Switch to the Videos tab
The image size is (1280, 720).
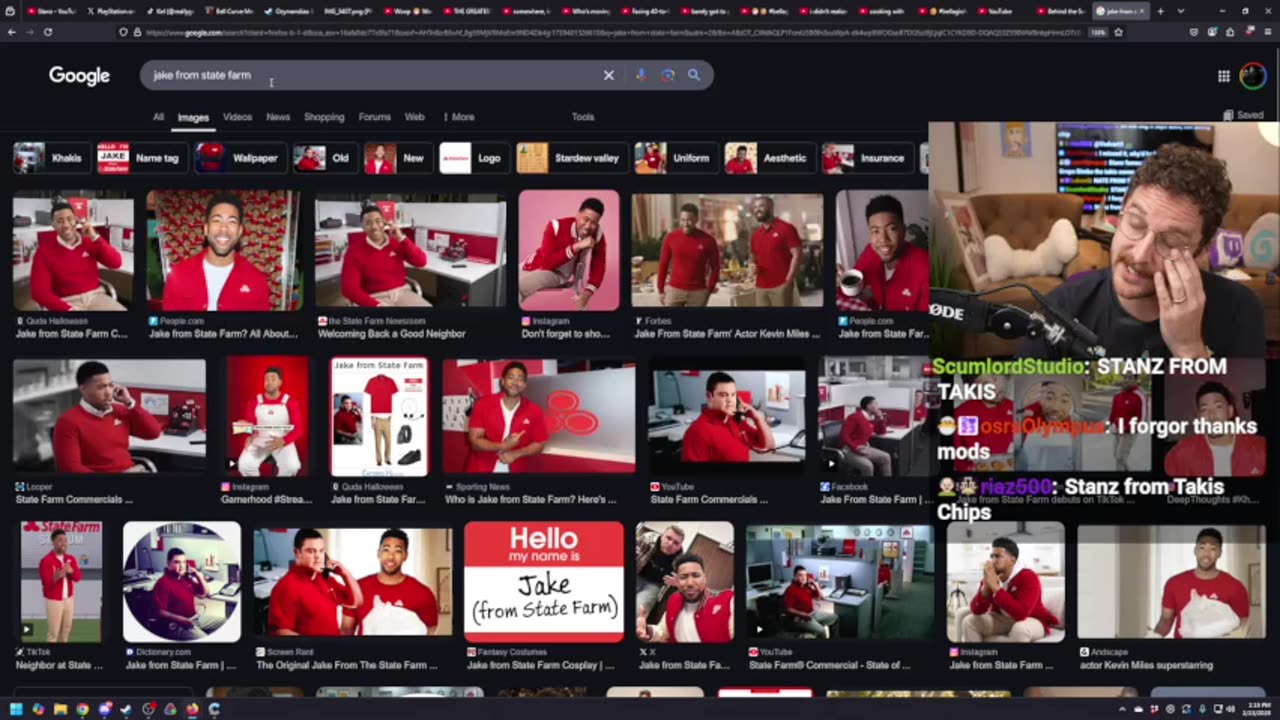[x=237, y=117]
